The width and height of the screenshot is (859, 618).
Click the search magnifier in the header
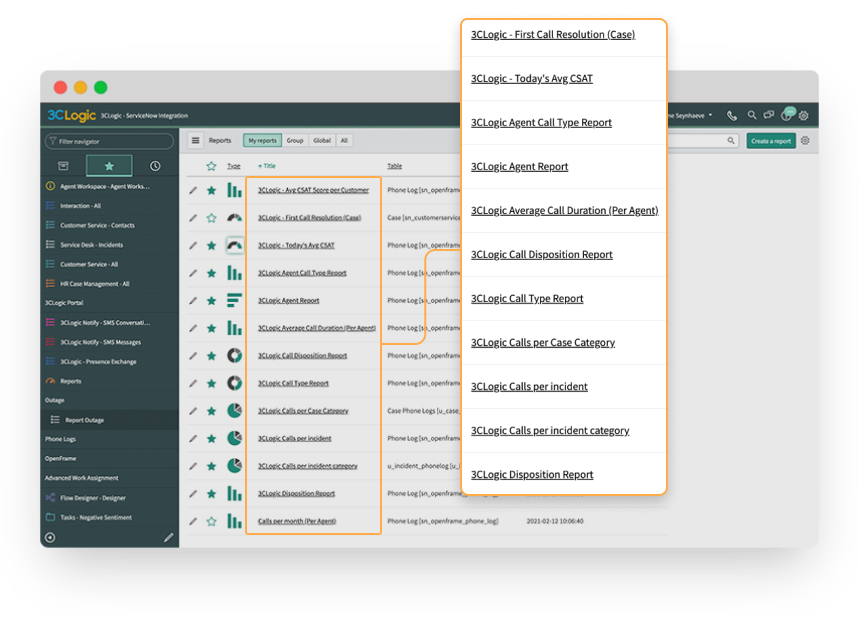click(752, 115)
